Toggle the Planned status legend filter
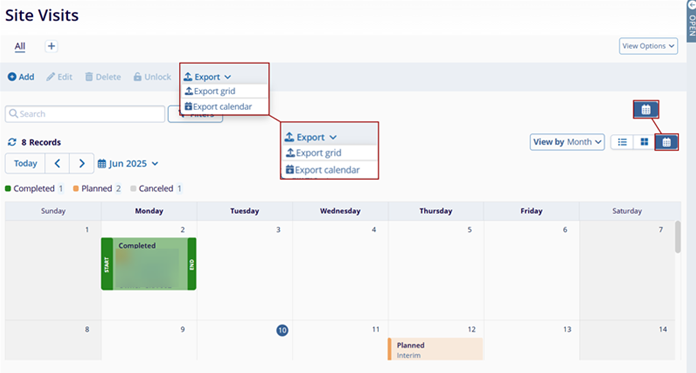The width and height of the screenshot is (696, 373). (x=97, y=189)
